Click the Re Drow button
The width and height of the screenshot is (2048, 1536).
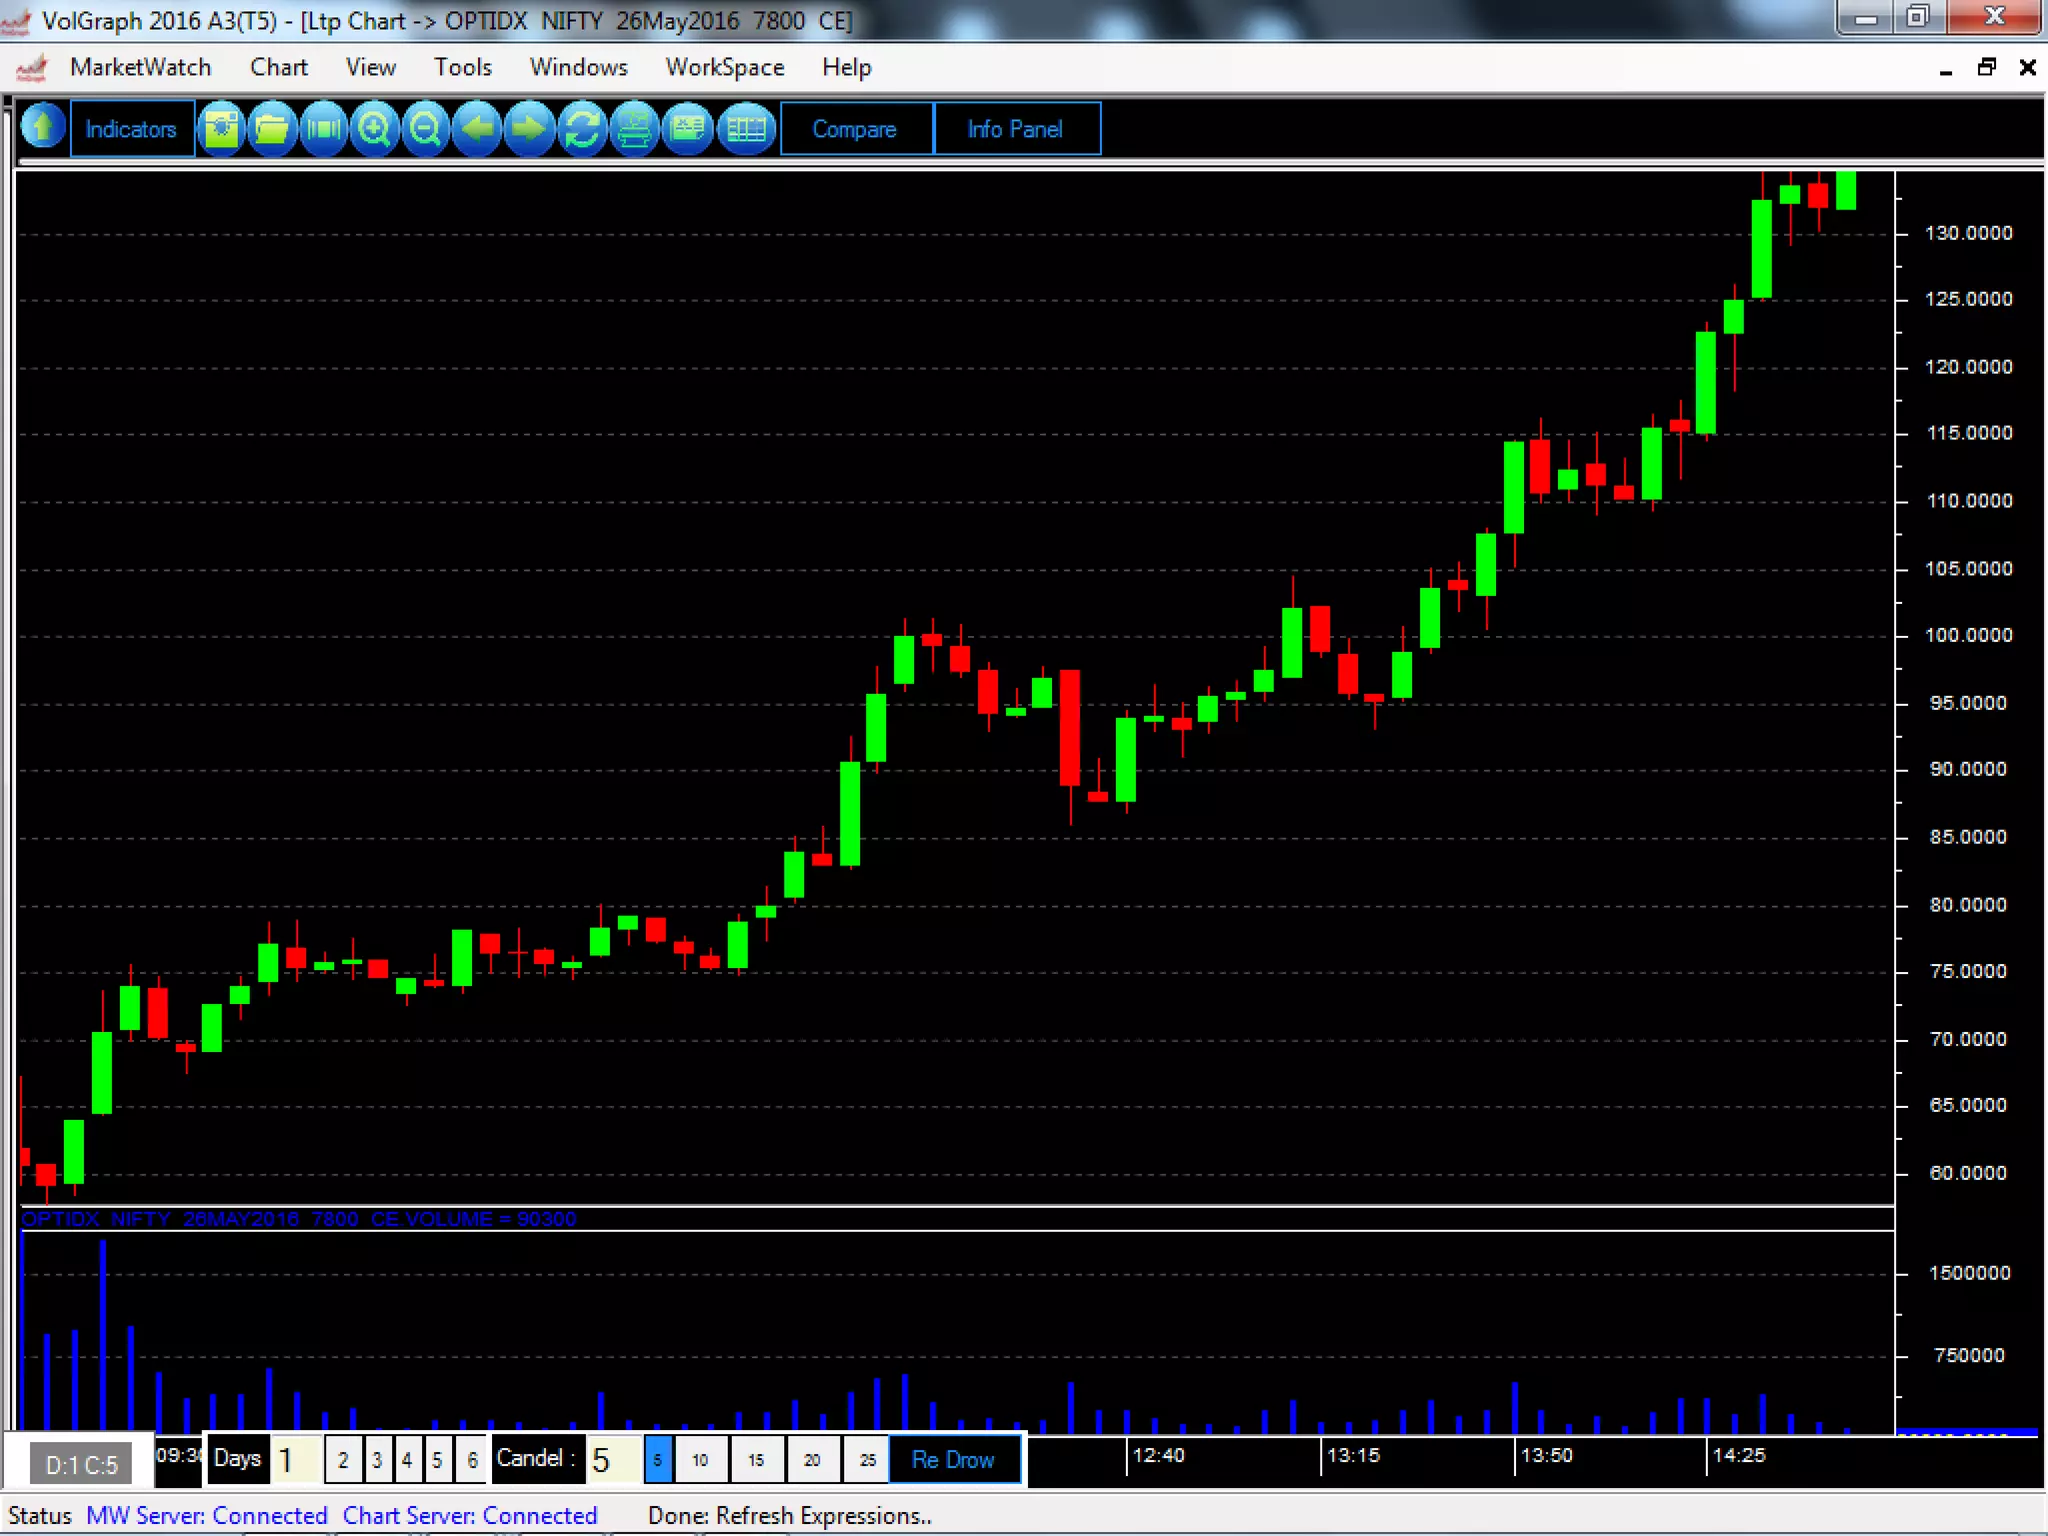[952, 1460]
